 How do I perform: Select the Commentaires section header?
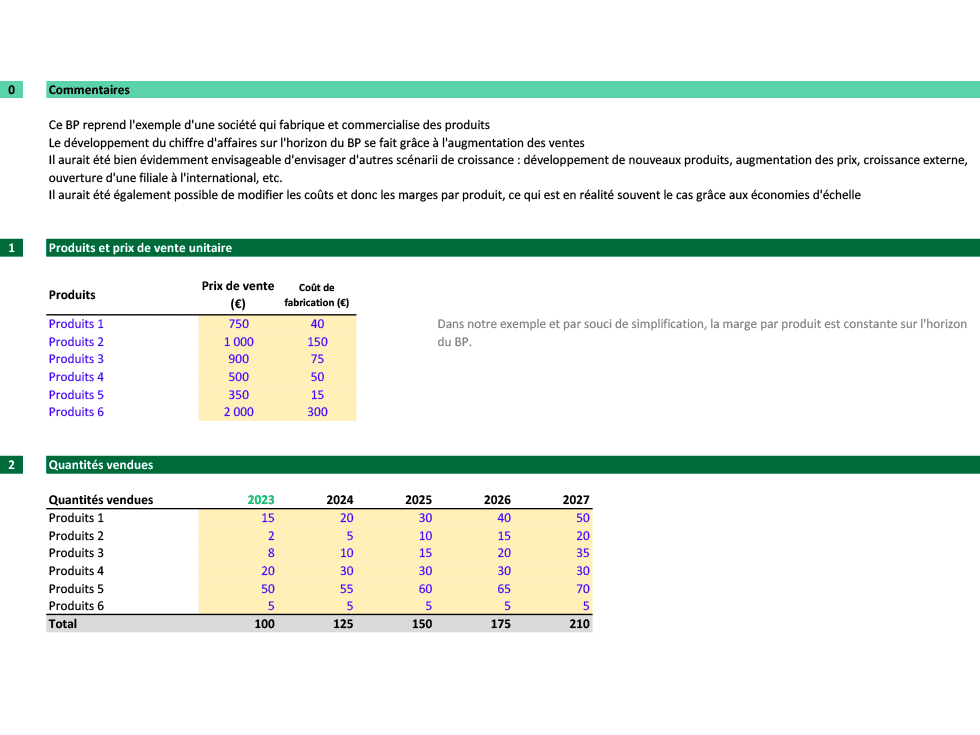click(x=512, y=89)
